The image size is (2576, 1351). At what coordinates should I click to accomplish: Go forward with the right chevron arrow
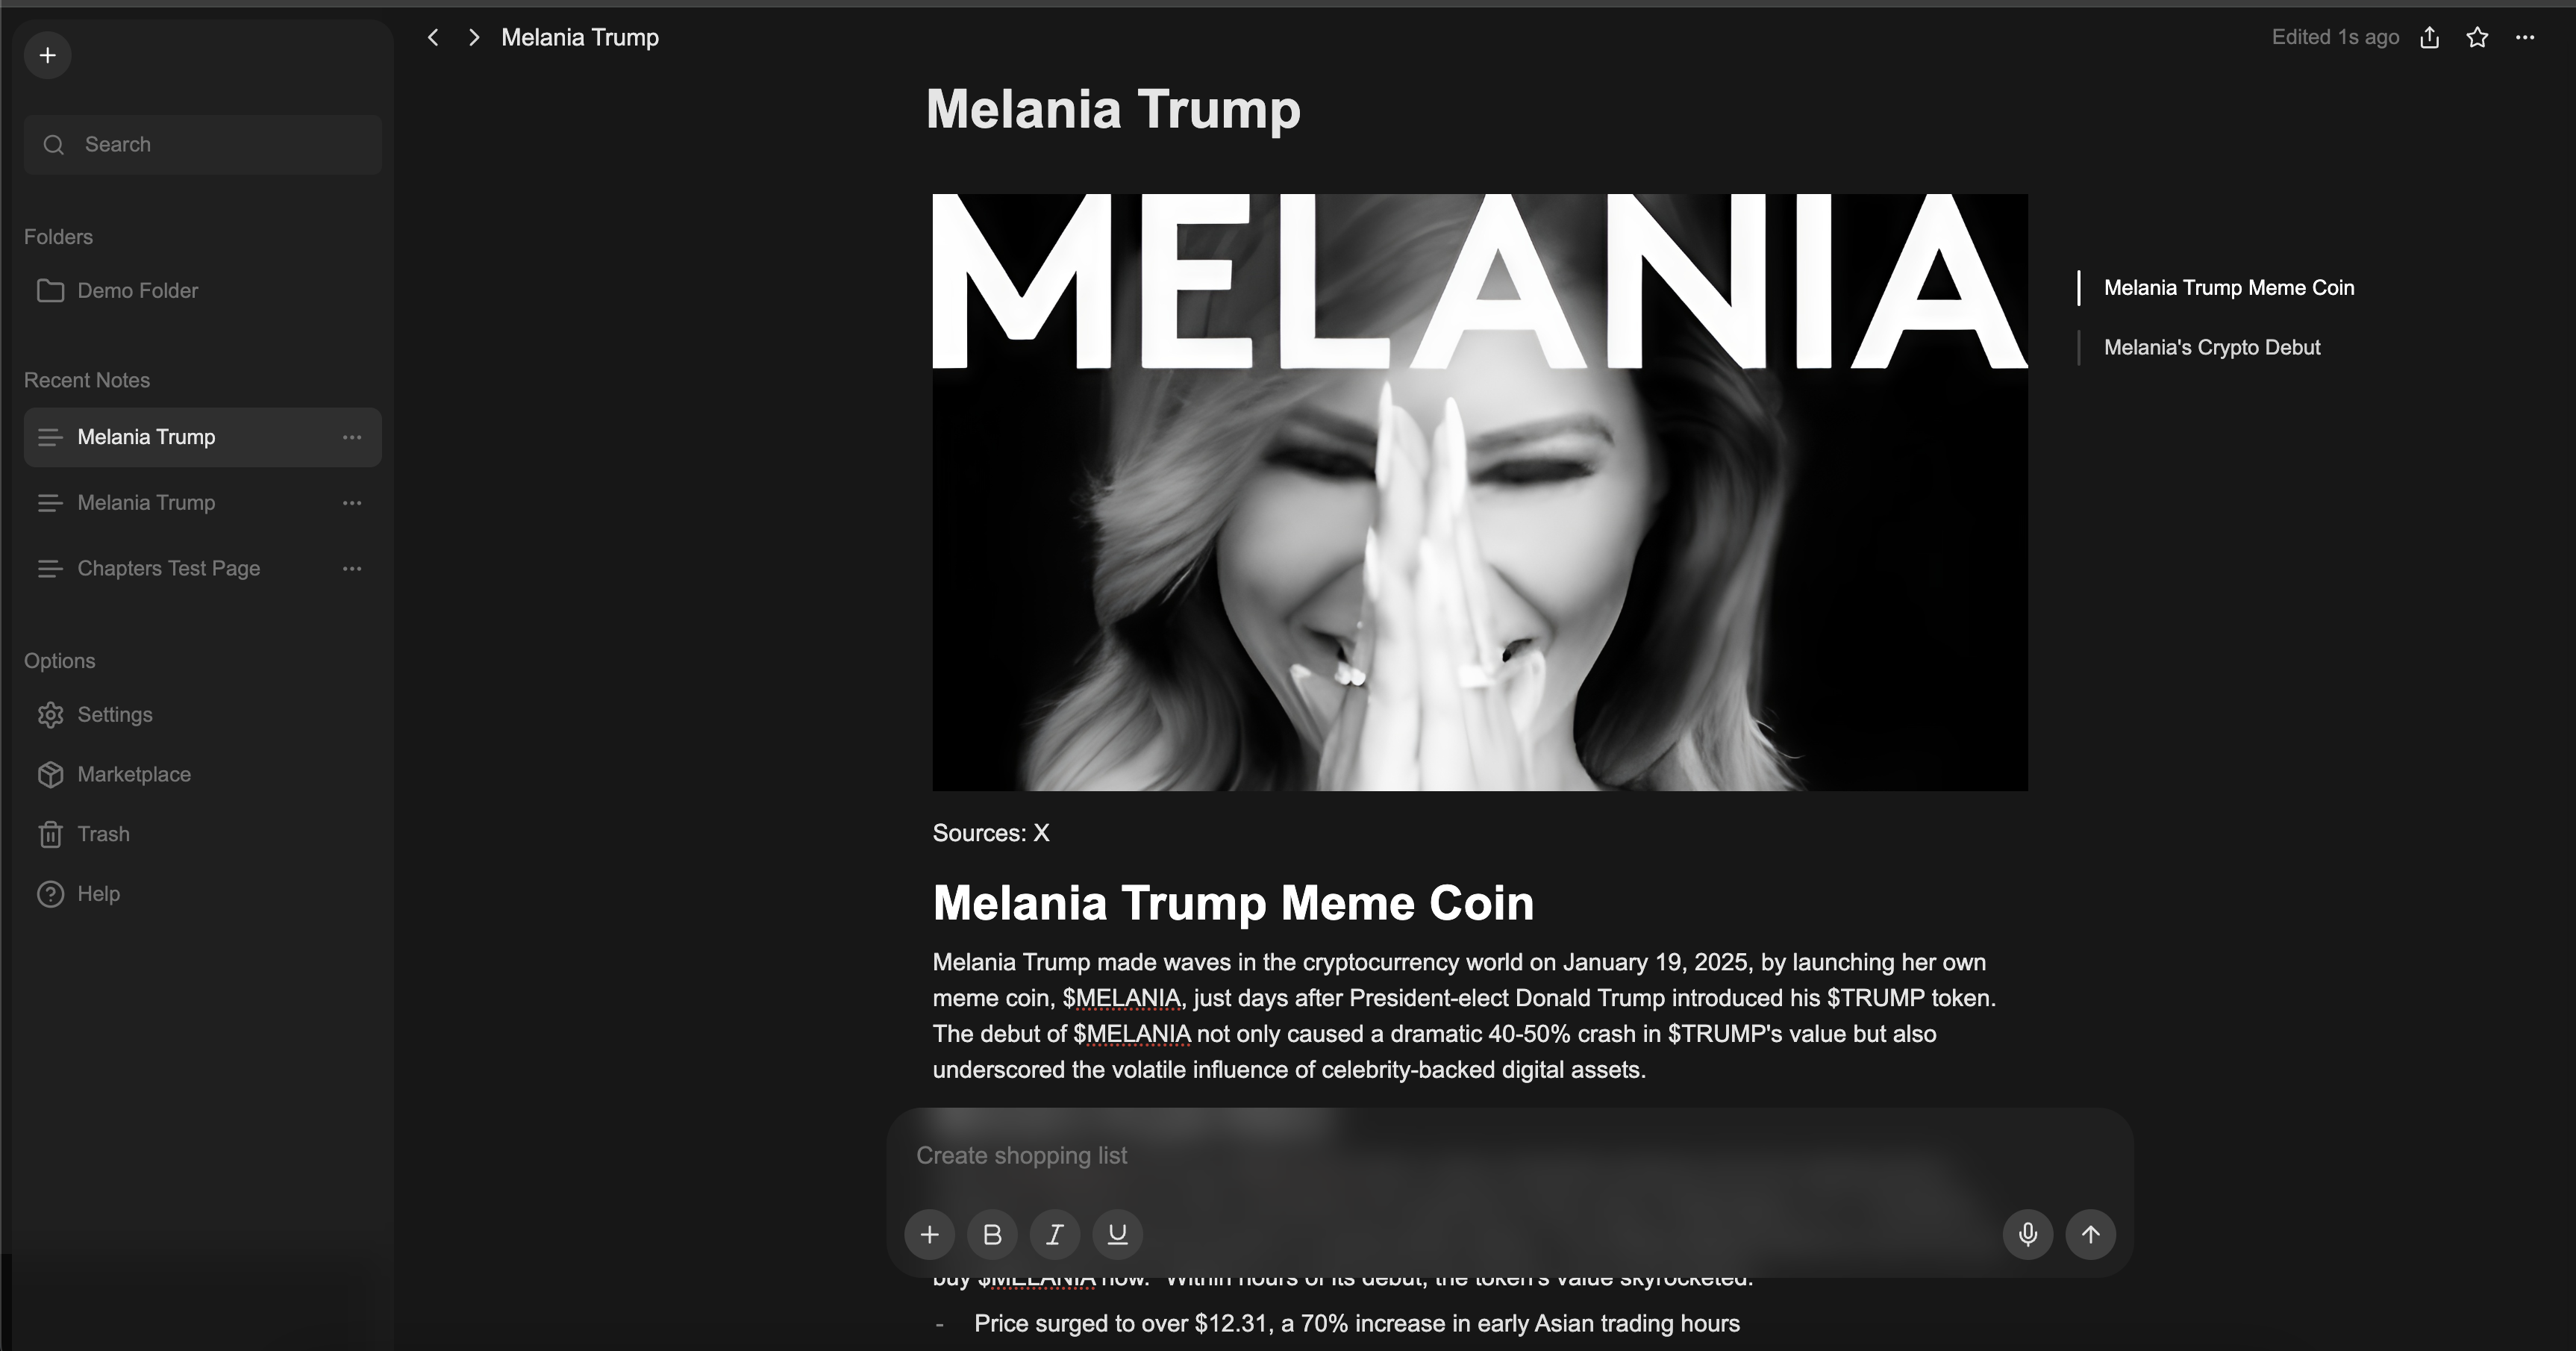pyautogui.click(x=474, y=37)
